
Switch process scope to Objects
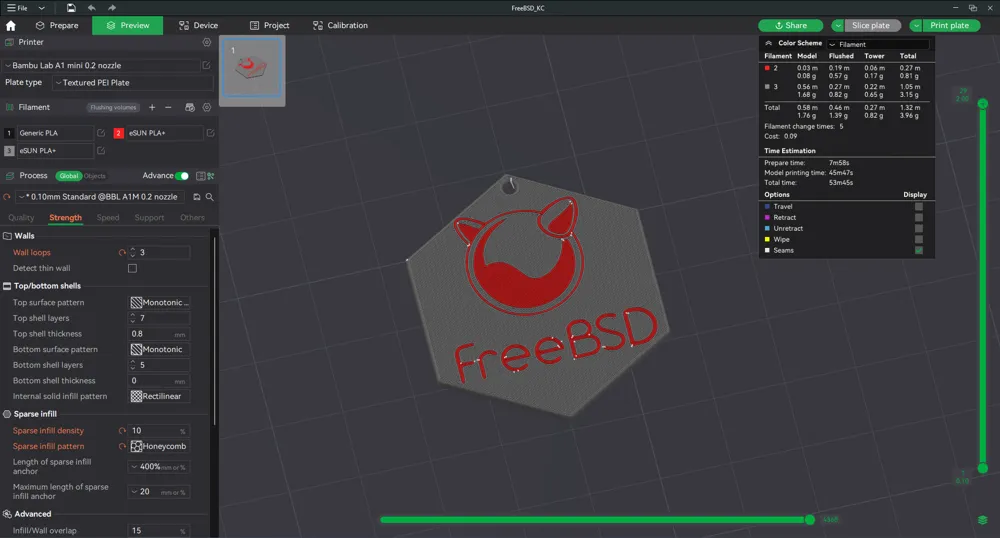pyautogui.click(x=94, y=176)
